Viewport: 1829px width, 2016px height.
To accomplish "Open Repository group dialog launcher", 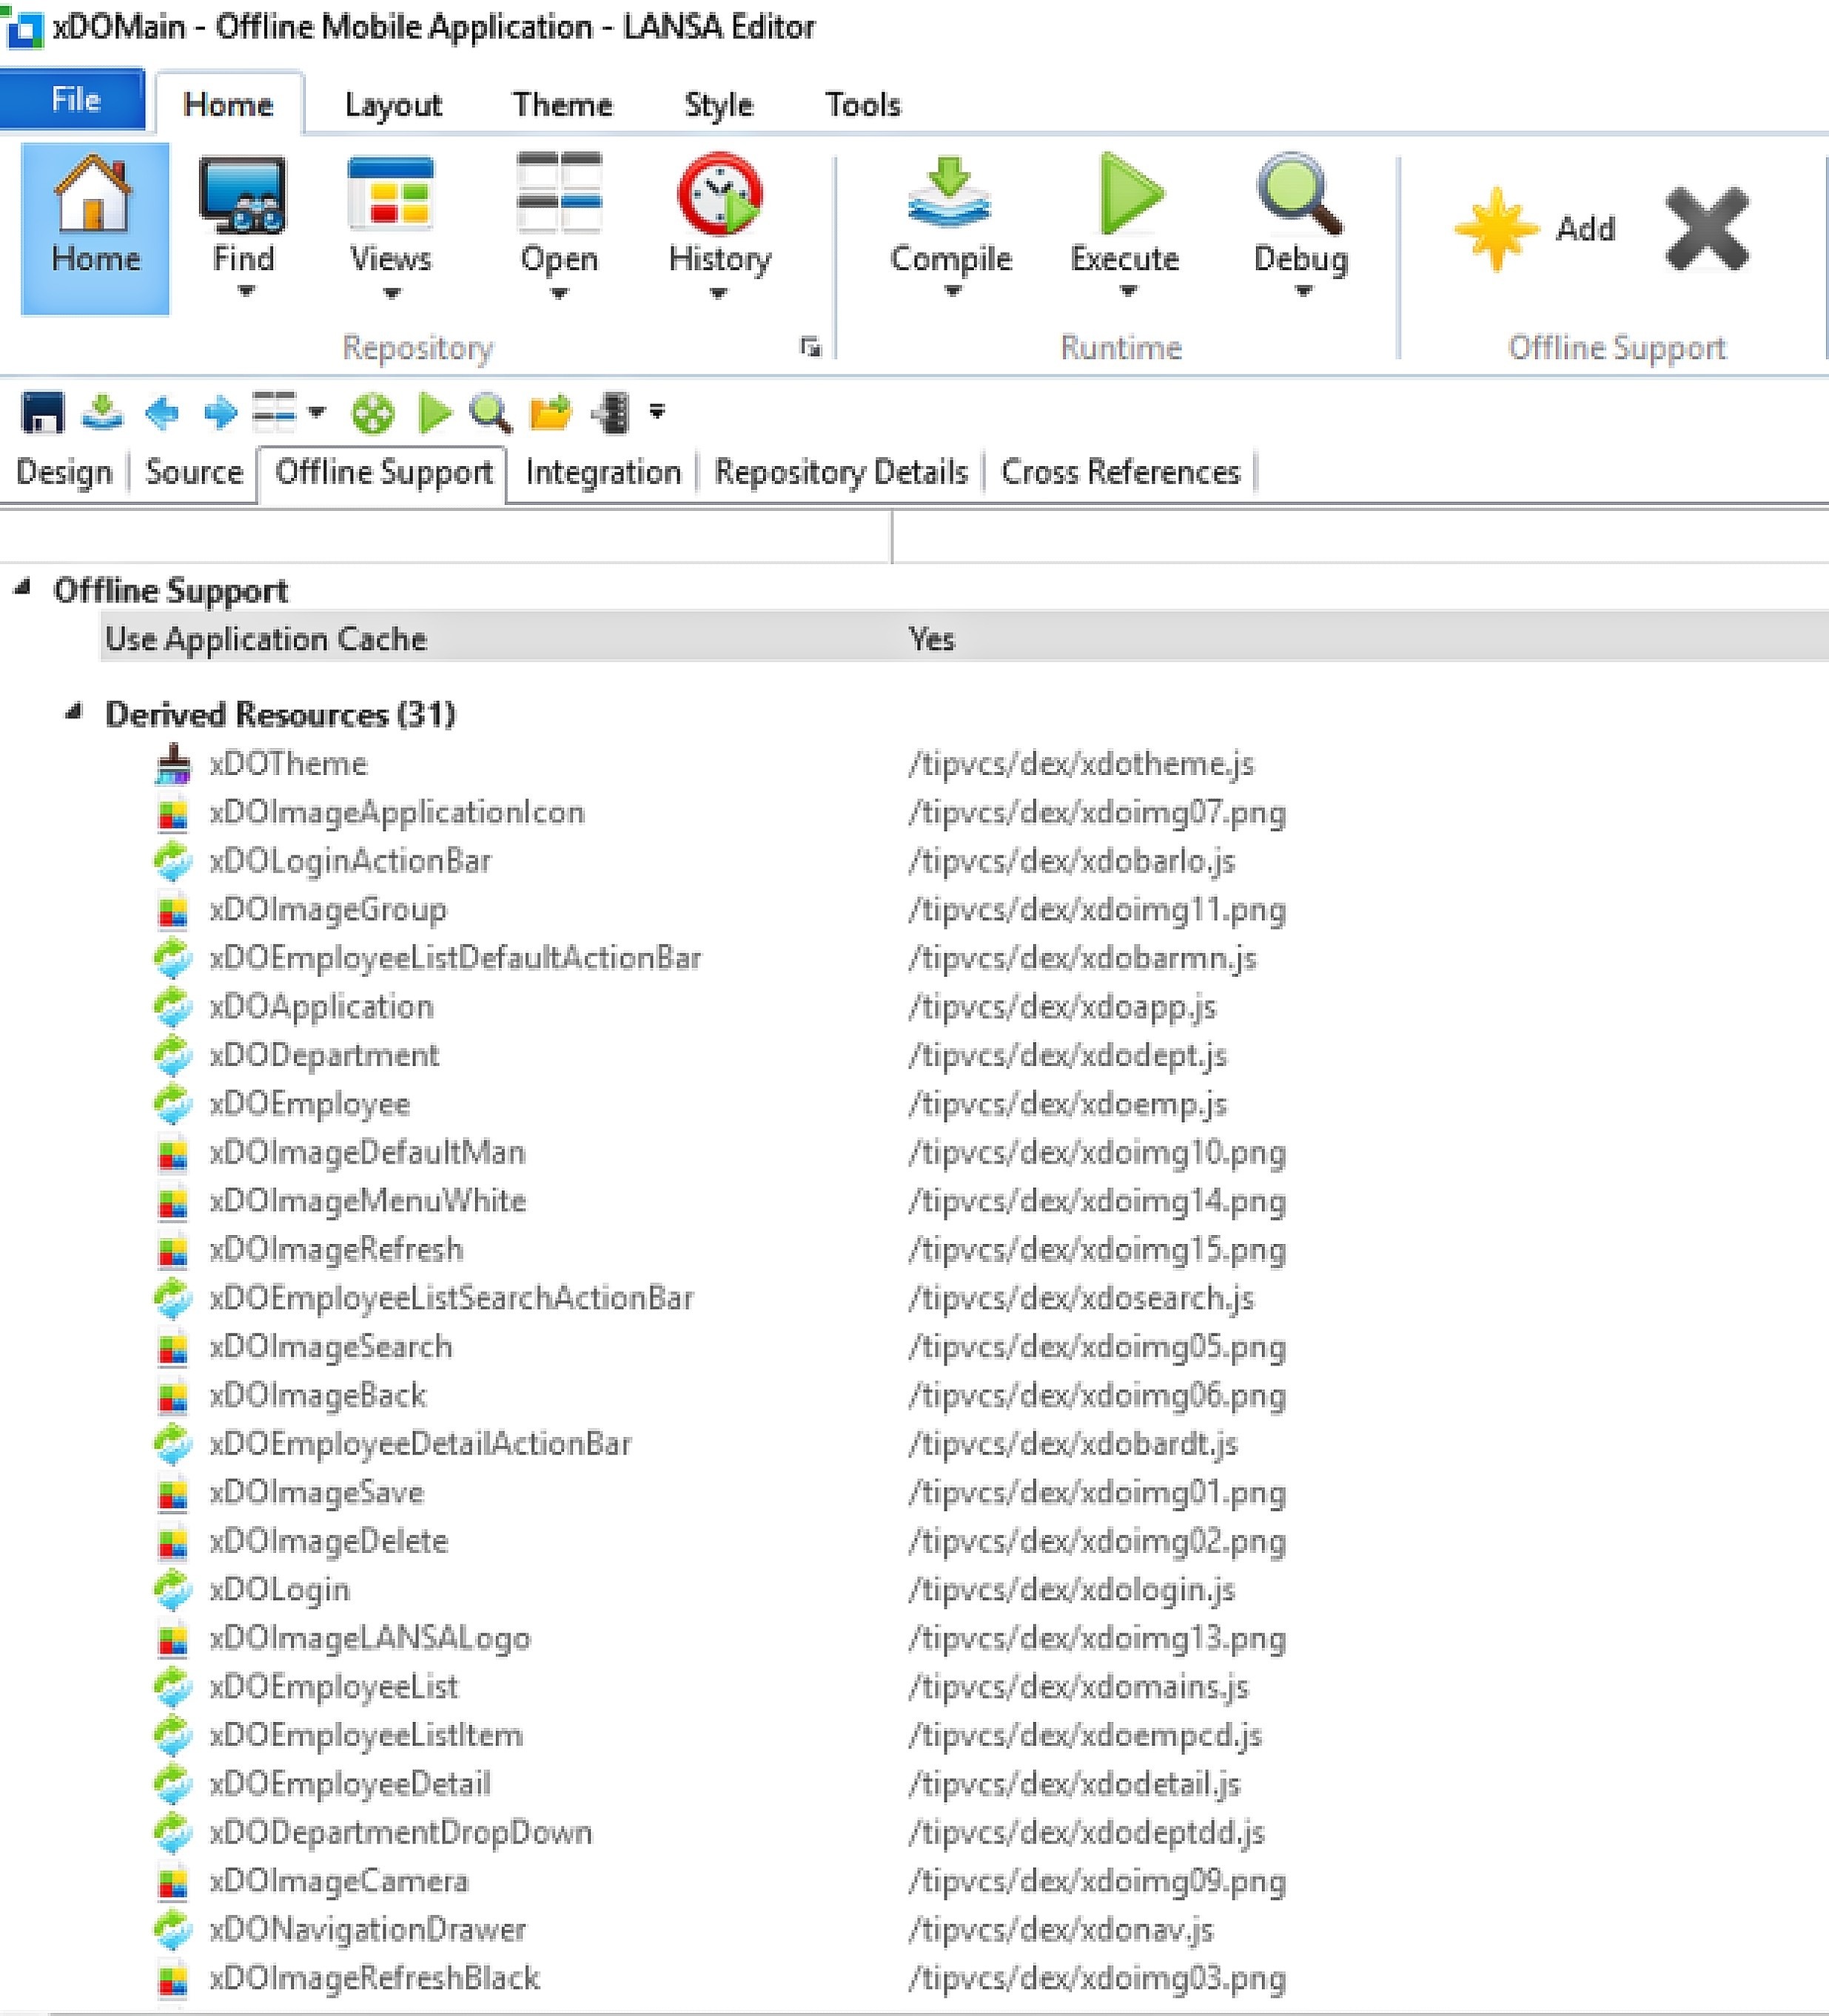I will pos(810,347).
